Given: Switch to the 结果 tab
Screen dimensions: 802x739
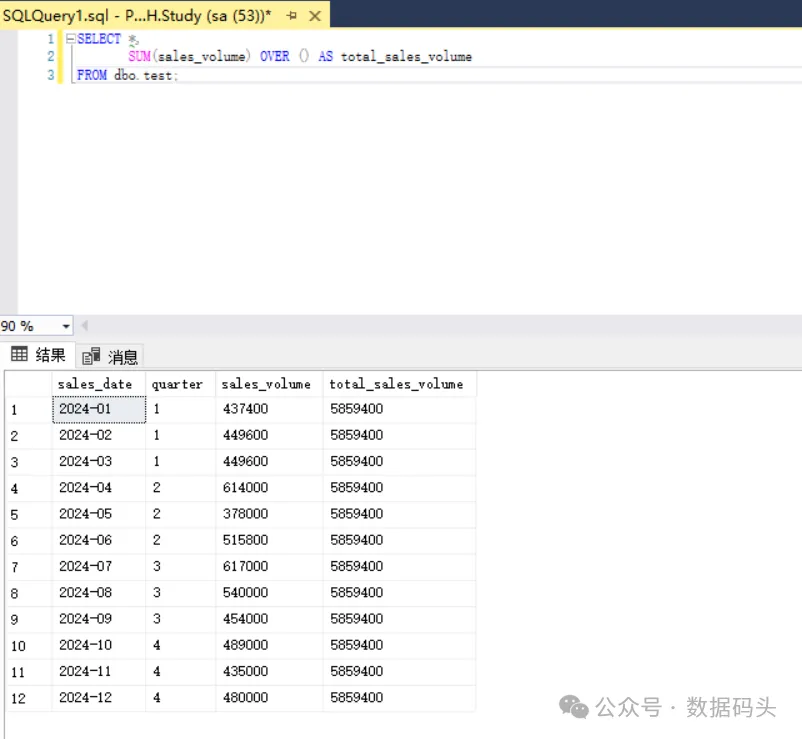Looking at the screenshot, I should [38, 354].
